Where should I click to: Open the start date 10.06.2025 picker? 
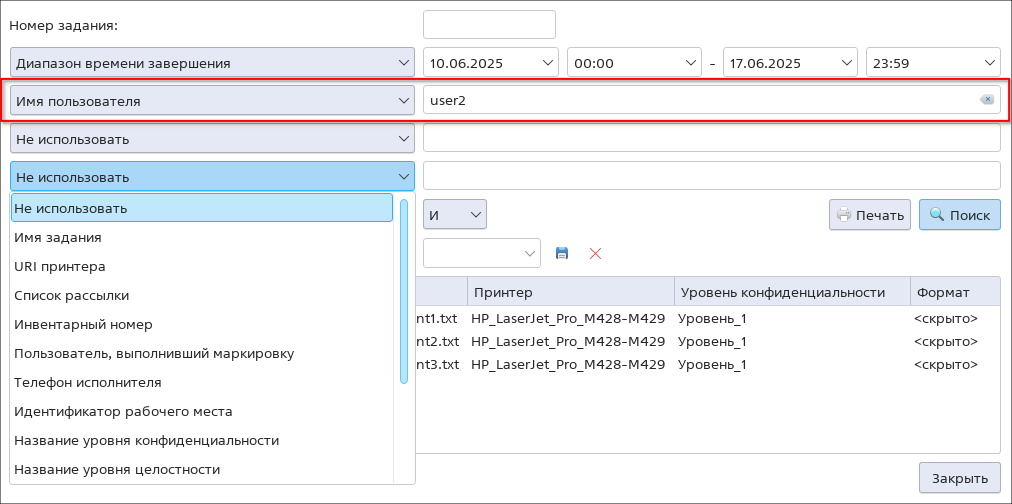tap(490, 63)
